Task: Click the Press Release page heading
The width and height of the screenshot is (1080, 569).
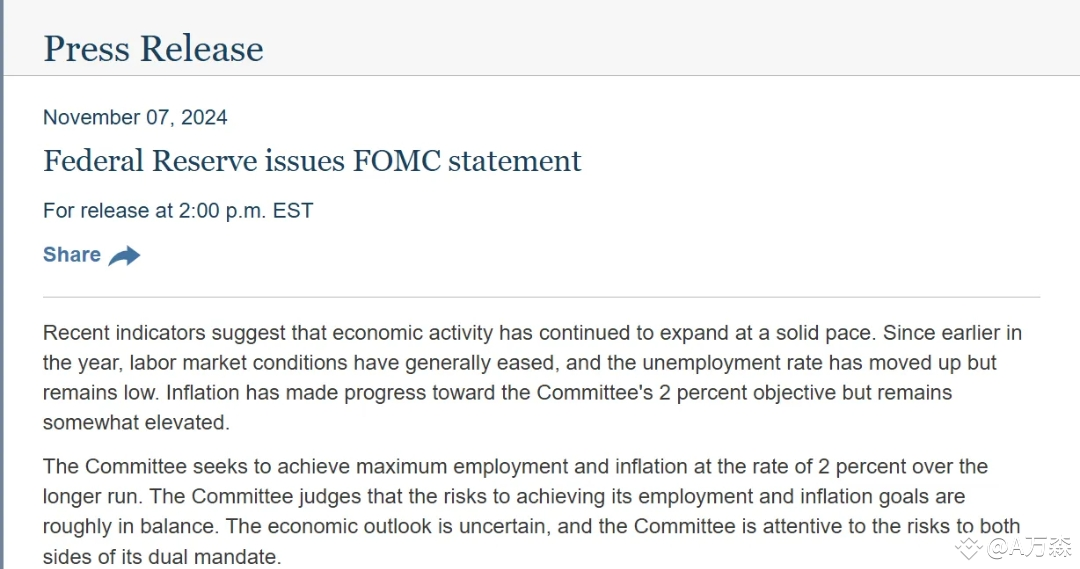Action: 153,48
